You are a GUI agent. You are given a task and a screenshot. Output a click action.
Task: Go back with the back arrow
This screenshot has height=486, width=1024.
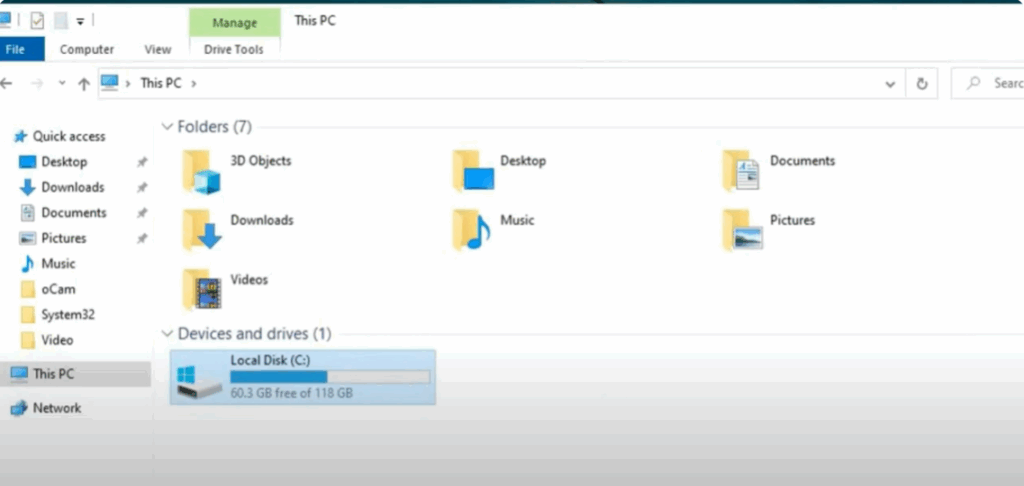[7, 84]
